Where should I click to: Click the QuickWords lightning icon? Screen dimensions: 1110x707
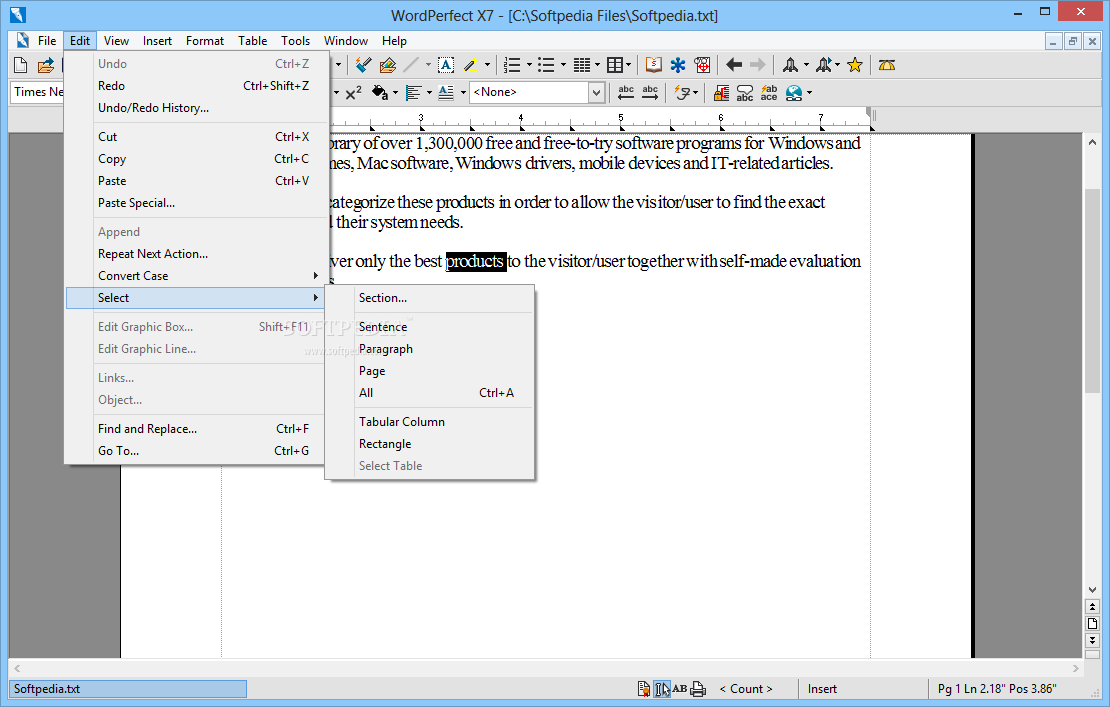682,93
